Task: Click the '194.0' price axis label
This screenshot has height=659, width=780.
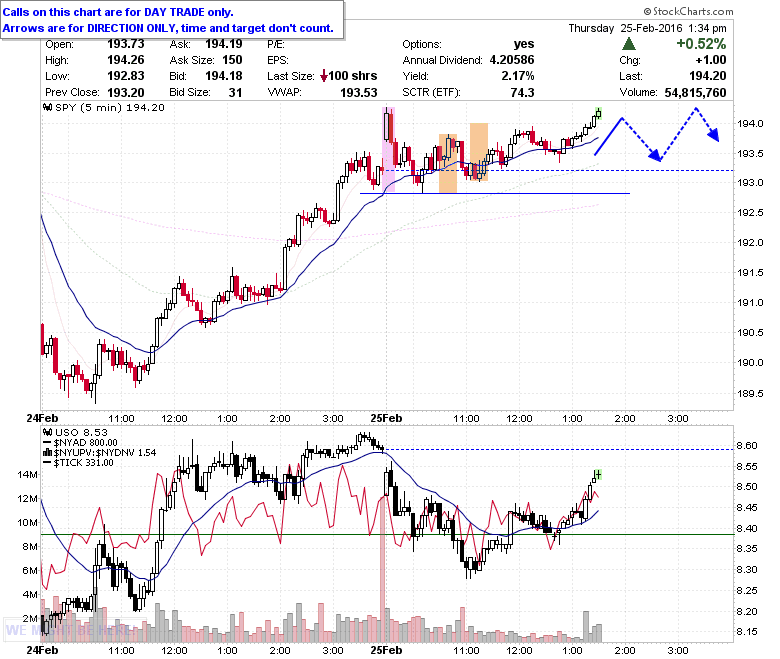Action: pyautogui.click(x=750, y=123)
